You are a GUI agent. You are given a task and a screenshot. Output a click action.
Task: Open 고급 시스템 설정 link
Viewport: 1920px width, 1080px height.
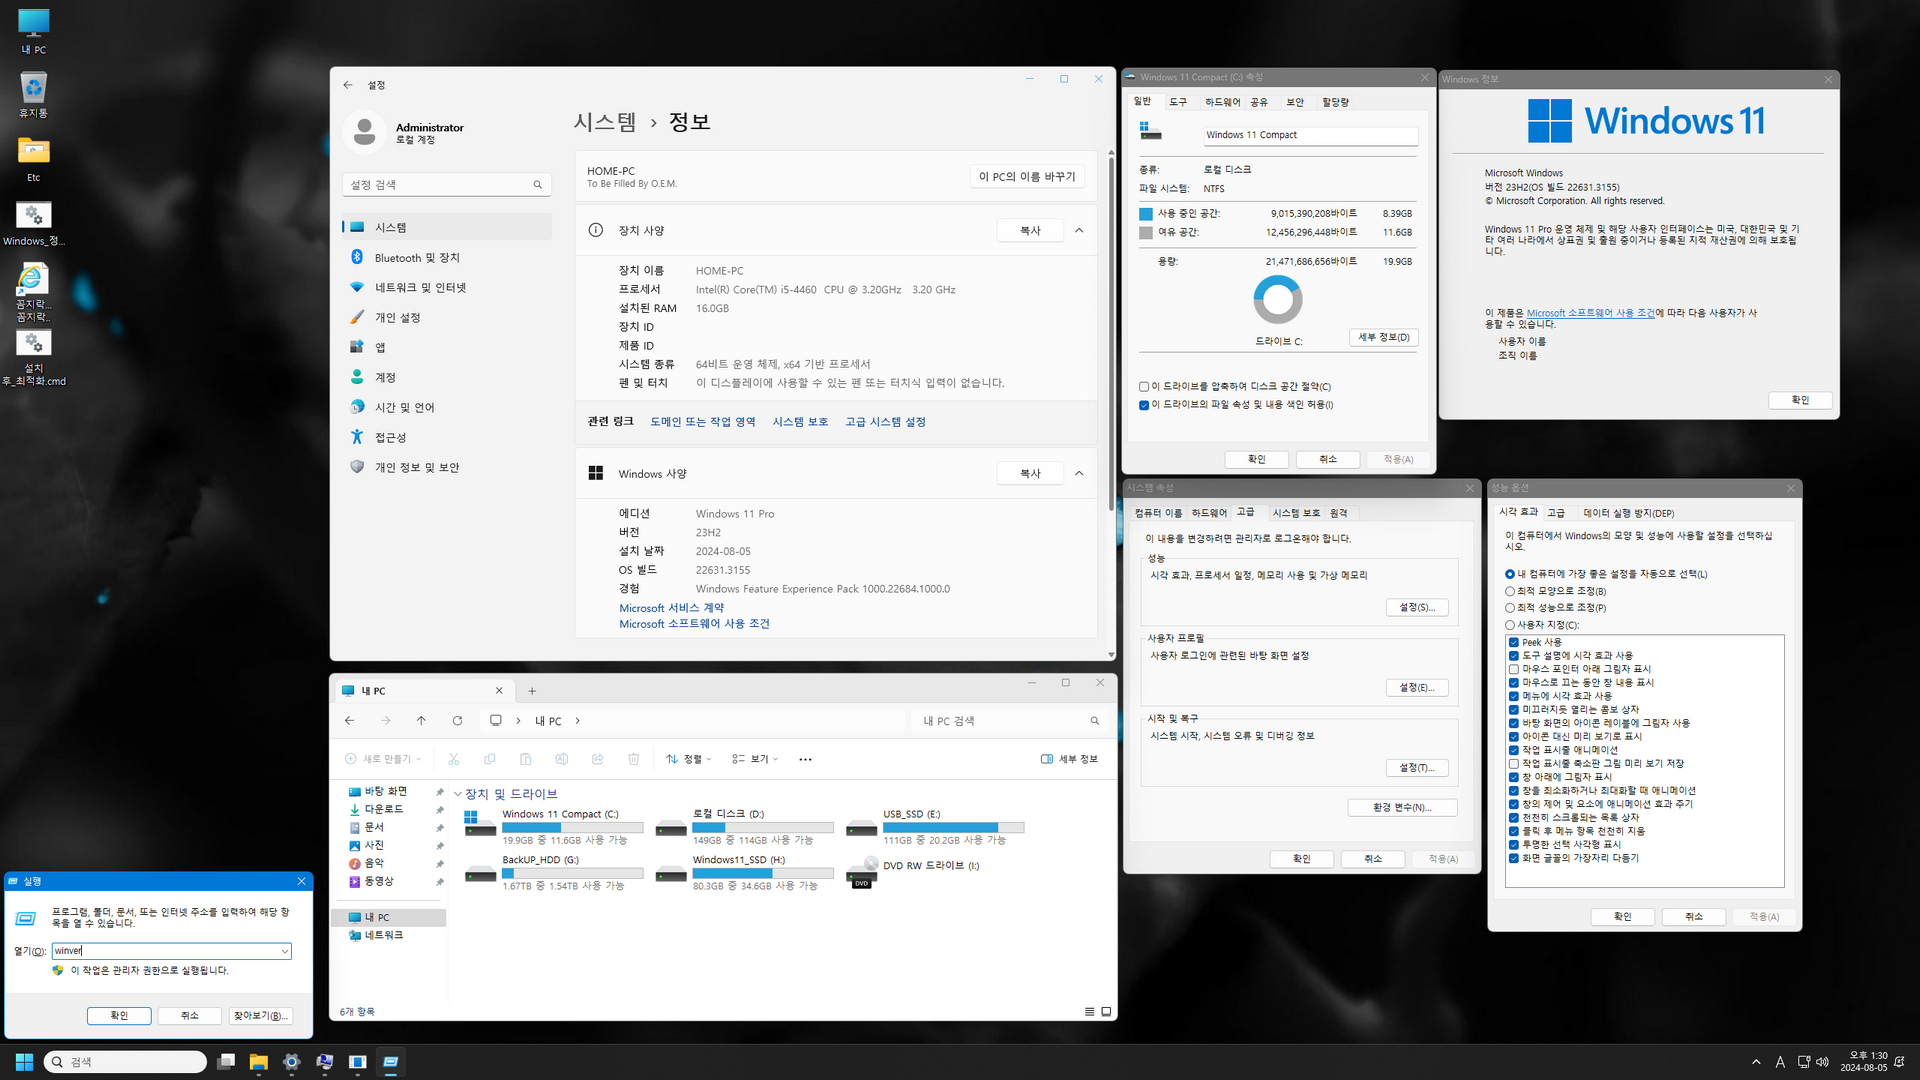point(885,422)
